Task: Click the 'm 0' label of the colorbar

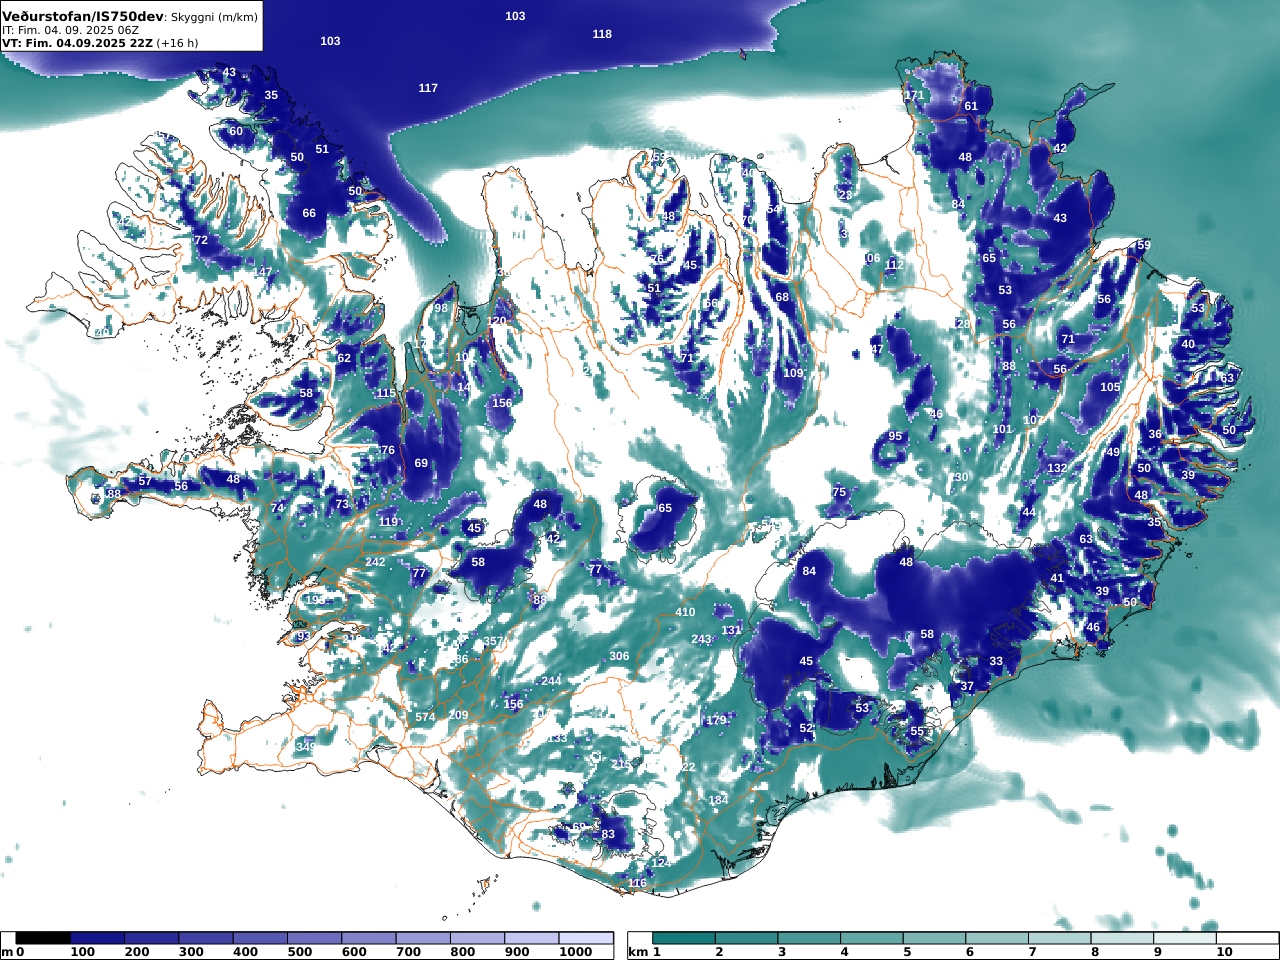Action: coord(13,952)
